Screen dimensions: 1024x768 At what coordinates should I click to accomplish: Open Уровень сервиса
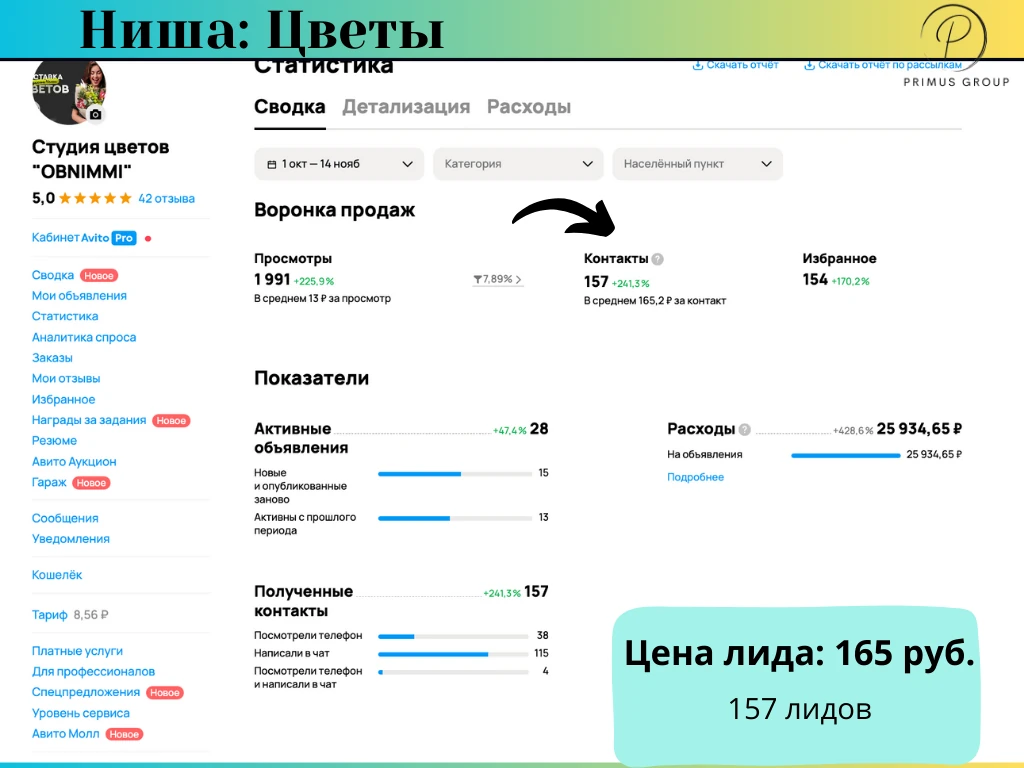click(x=80, y=713)
